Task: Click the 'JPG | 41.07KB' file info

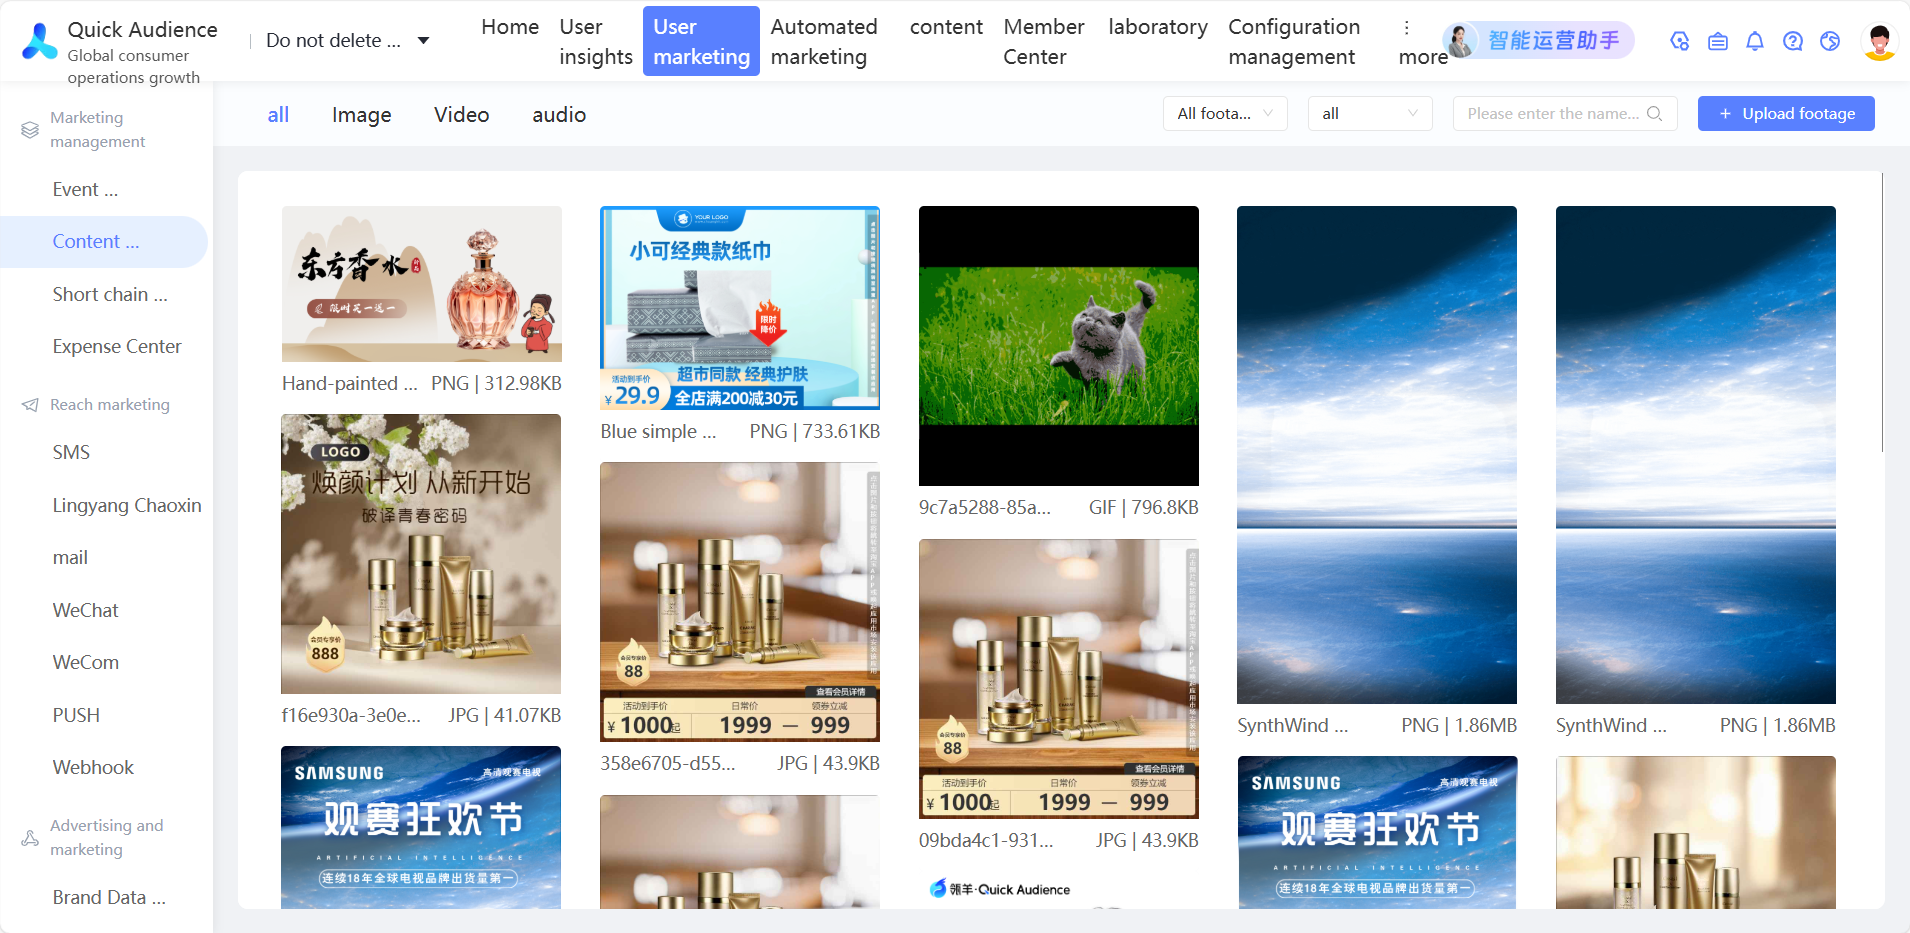Action: 505,716
